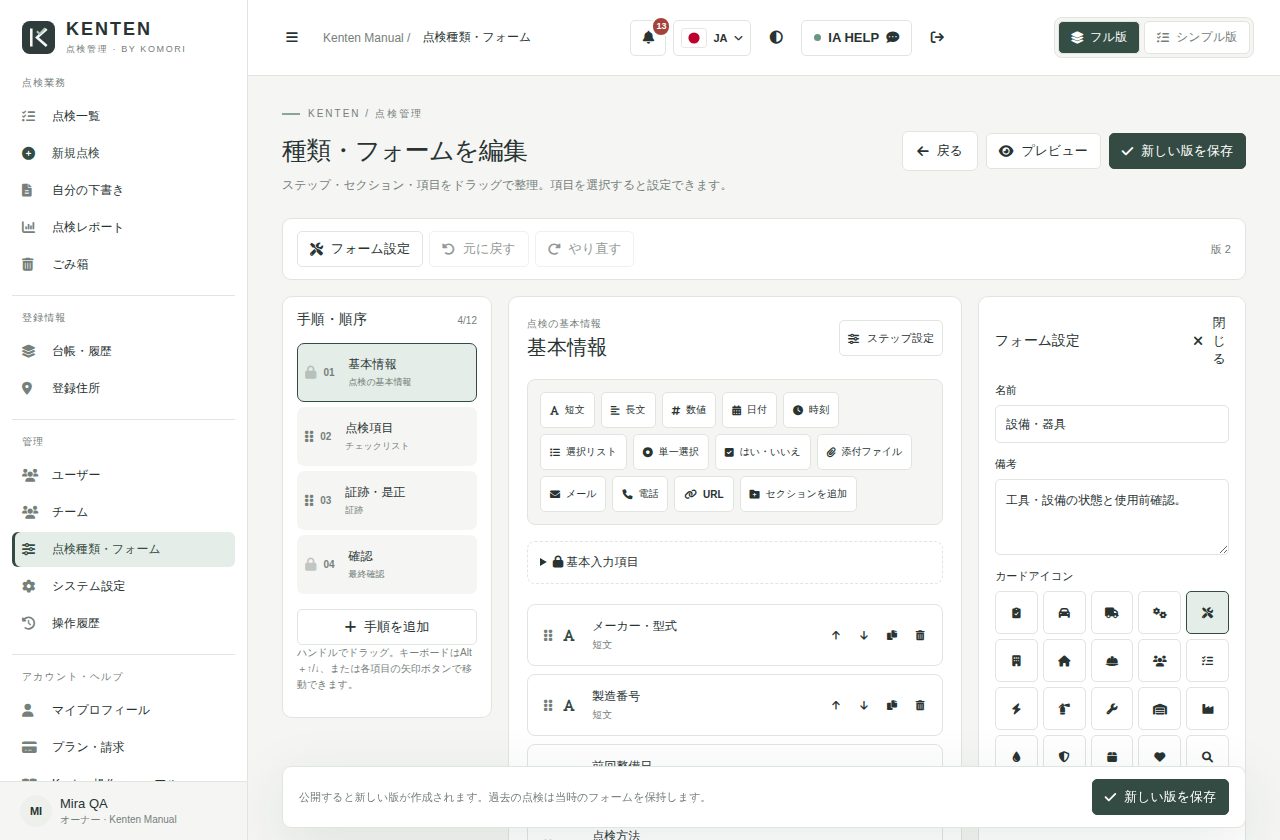Image resolution: width=1280 pixels, height=840 pixels.
Task: Delete the メーカー・型式 field
Action: pos(920,635)
